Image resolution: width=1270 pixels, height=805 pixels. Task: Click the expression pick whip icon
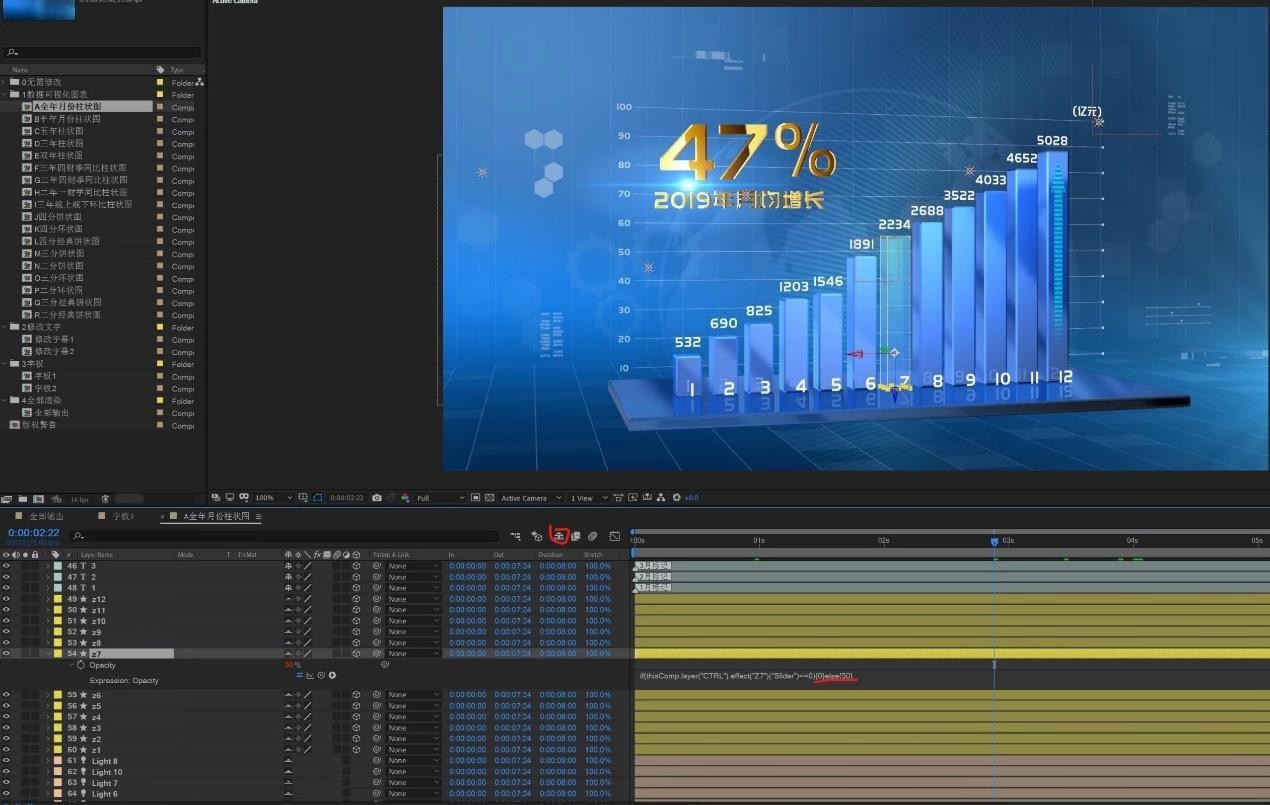click(321, 675)
